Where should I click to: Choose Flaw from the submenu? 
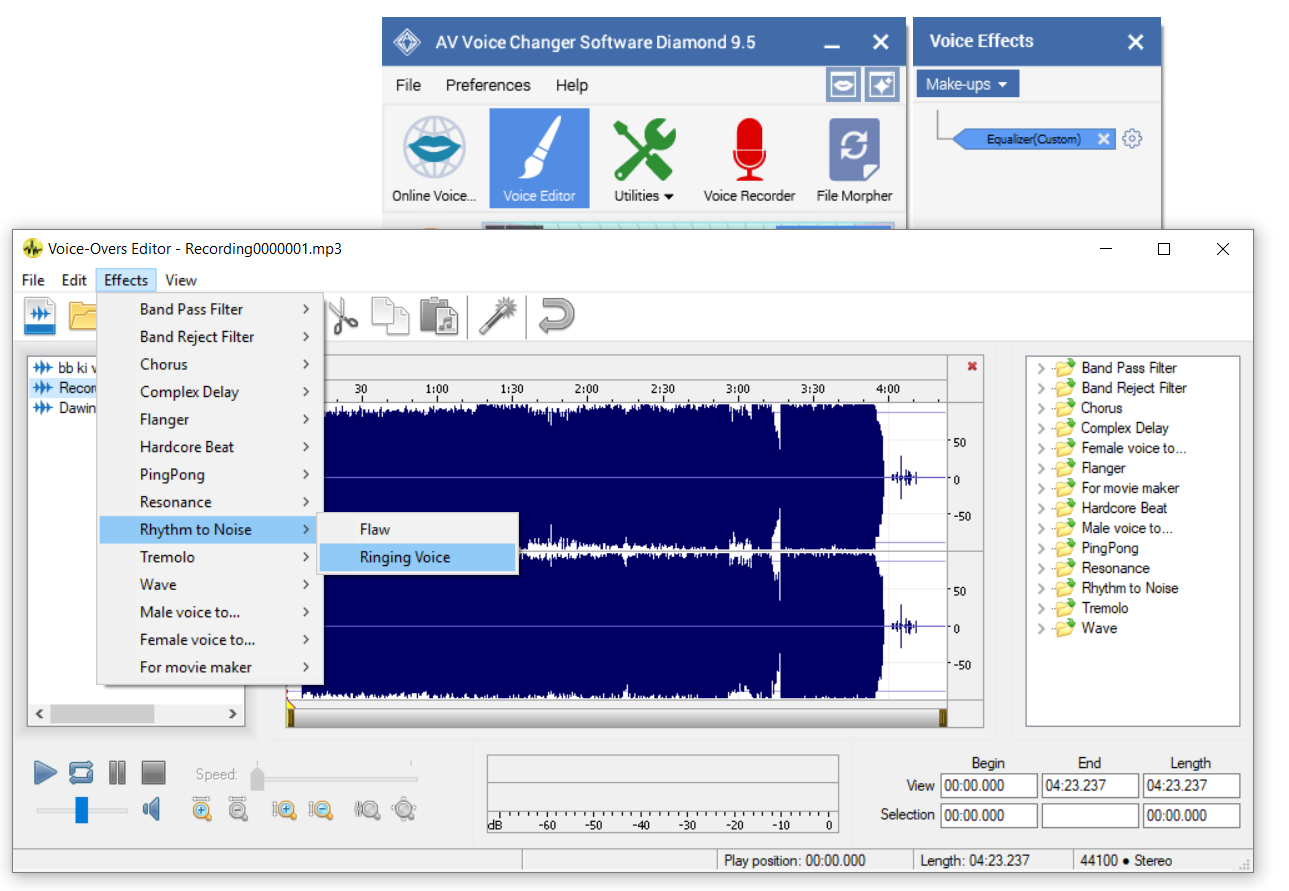coord(417,529)
